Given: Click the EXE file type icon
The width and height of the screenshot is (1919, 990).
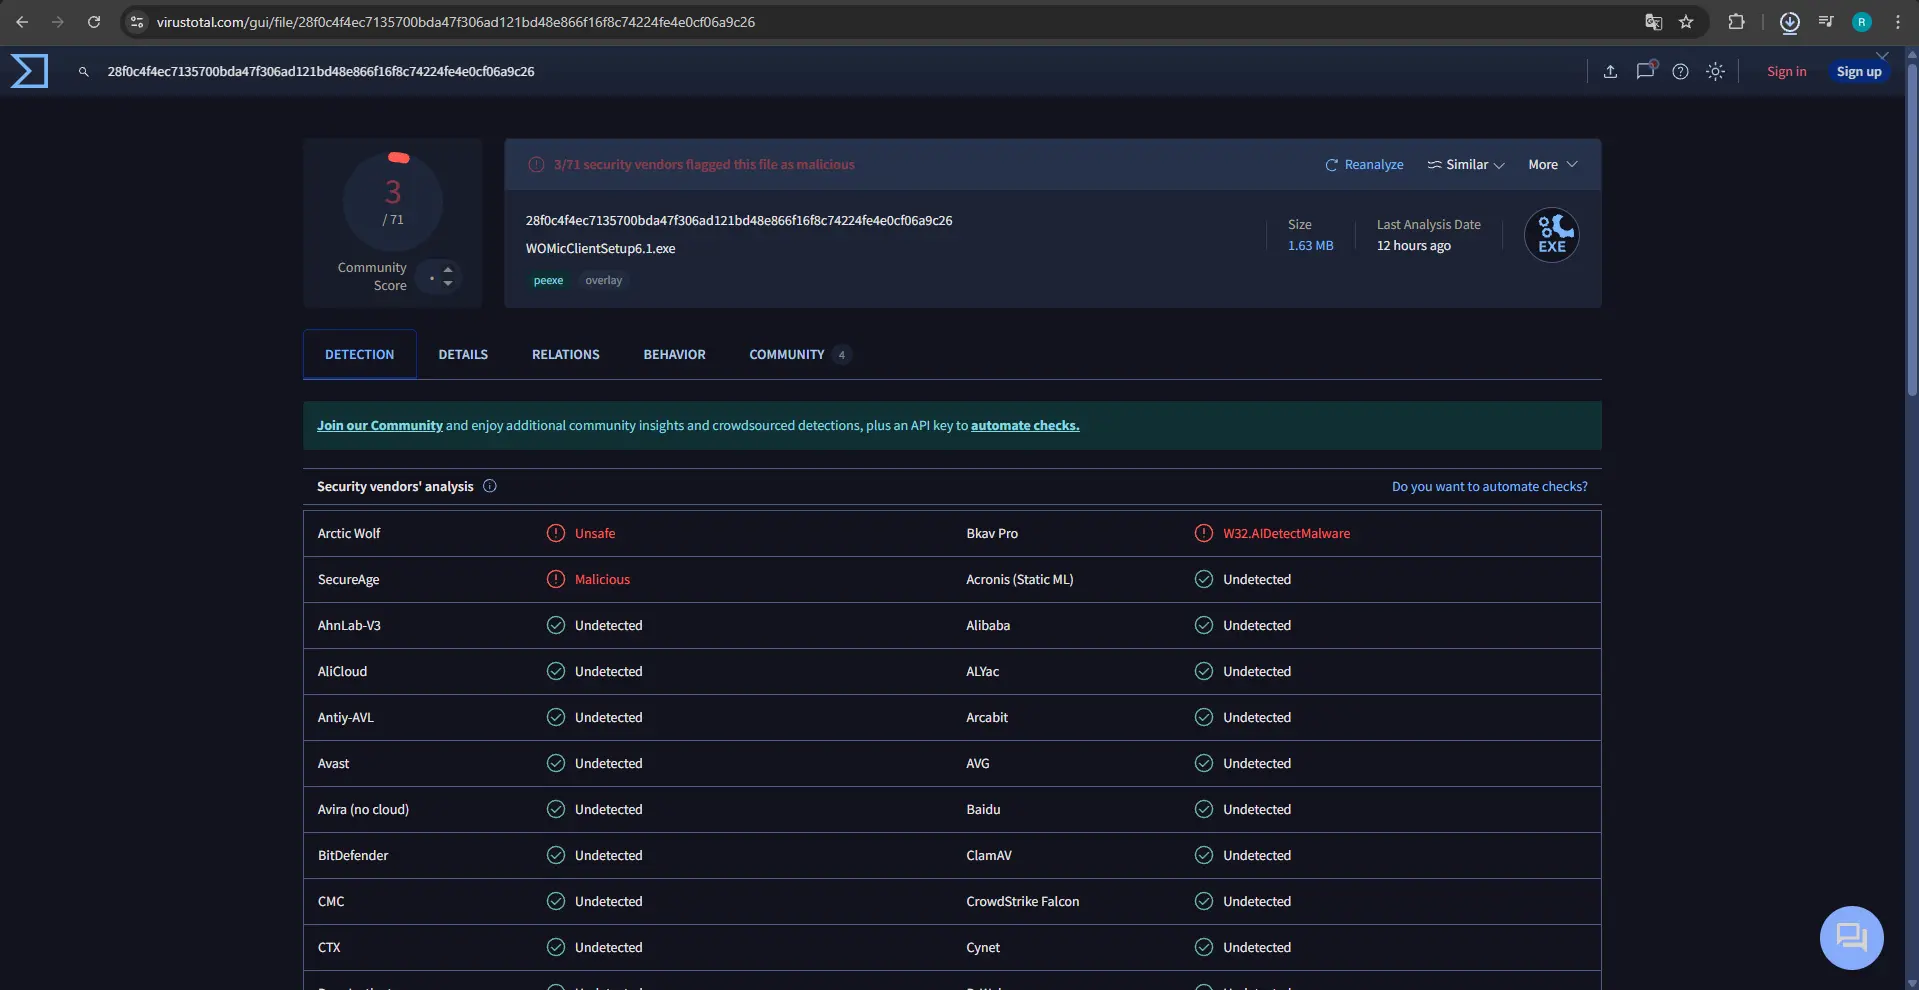Looking at the screenshot, I should point(1551,235).
